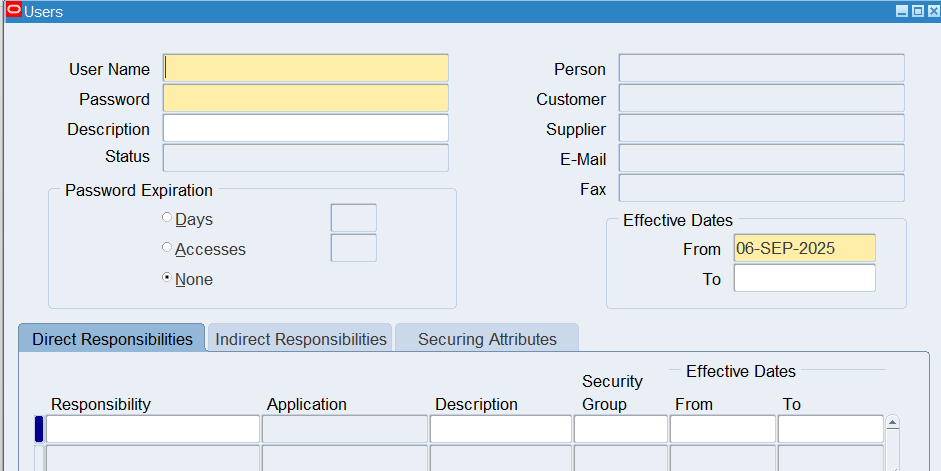The image size is (941, 471).
Task: Close the Users window
Action: click(932, 11)
